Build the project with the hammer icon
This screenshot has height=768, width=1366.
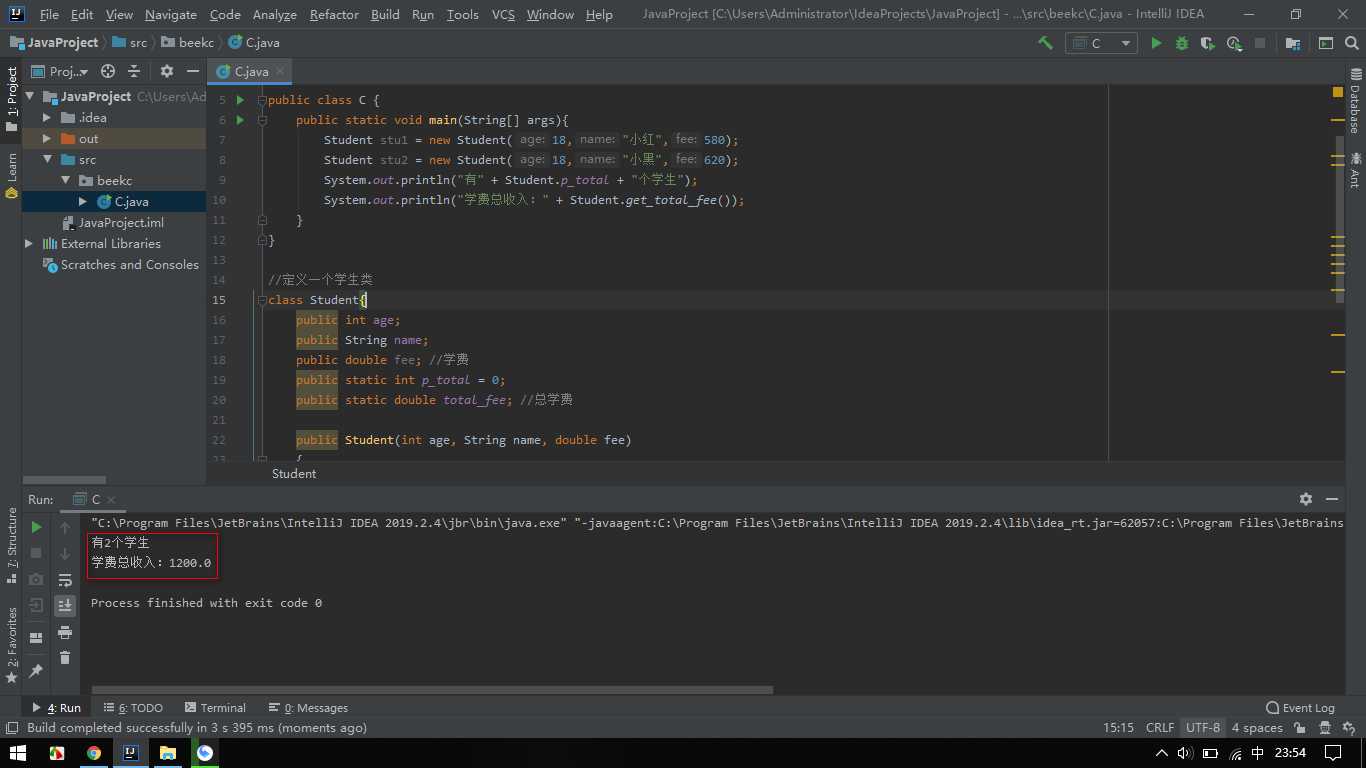tap(1045, 43)
